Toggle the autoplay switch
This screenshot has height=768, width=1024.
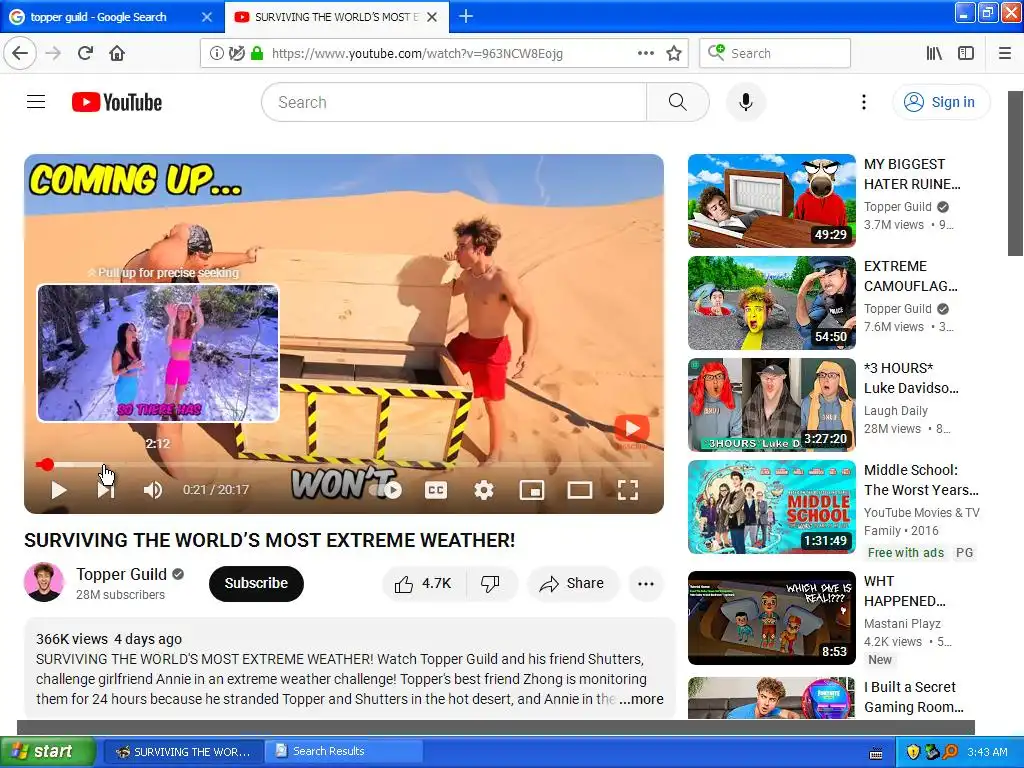[385, 490]
